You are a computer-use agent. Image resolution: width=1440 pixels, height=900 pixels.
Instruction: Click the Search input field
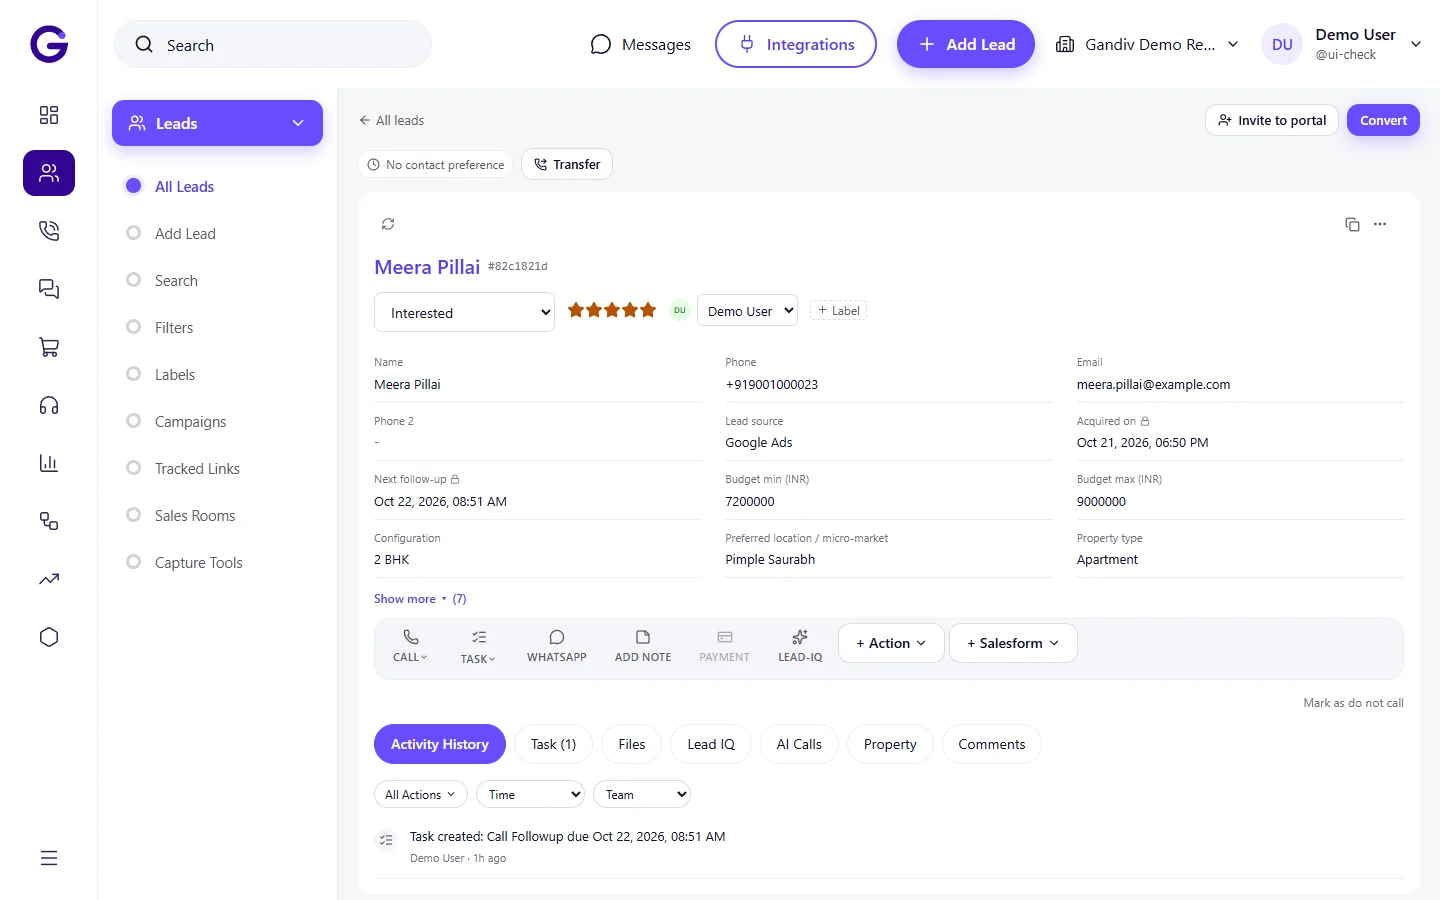(x=273, y=45)
